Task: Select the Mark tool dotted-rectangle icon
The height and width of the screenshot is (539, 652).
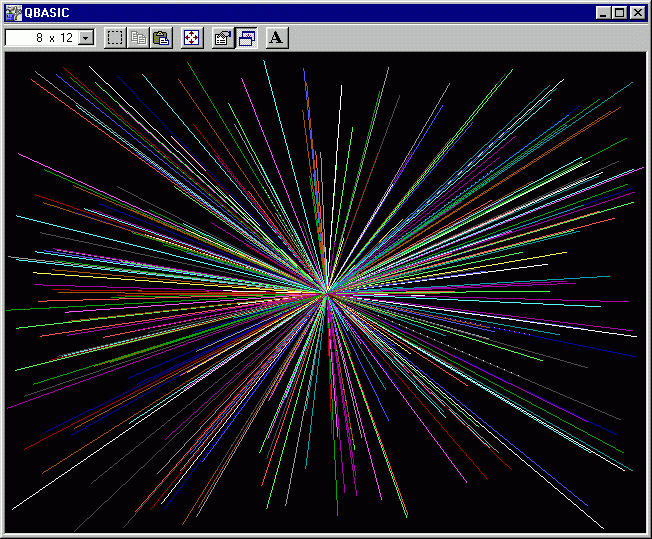Action: [x=116, y=38]
